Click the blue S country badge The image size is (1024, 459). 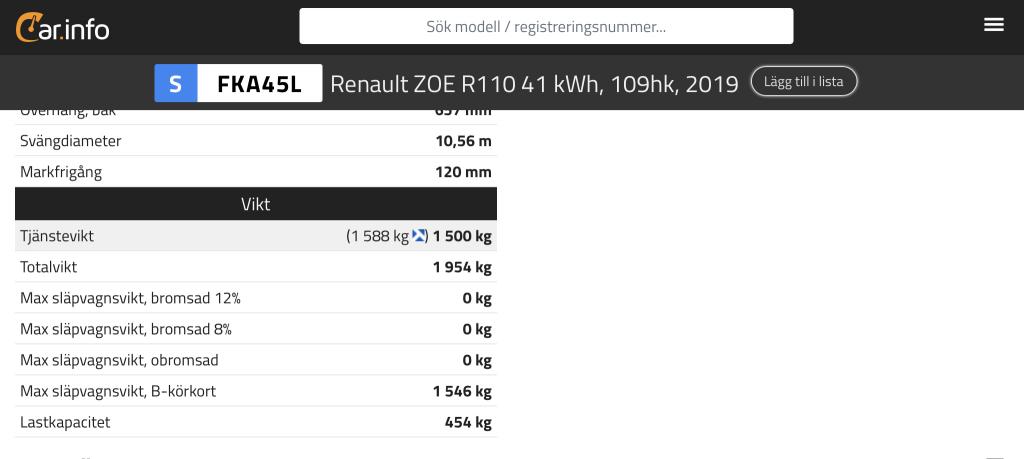[176, 83]
